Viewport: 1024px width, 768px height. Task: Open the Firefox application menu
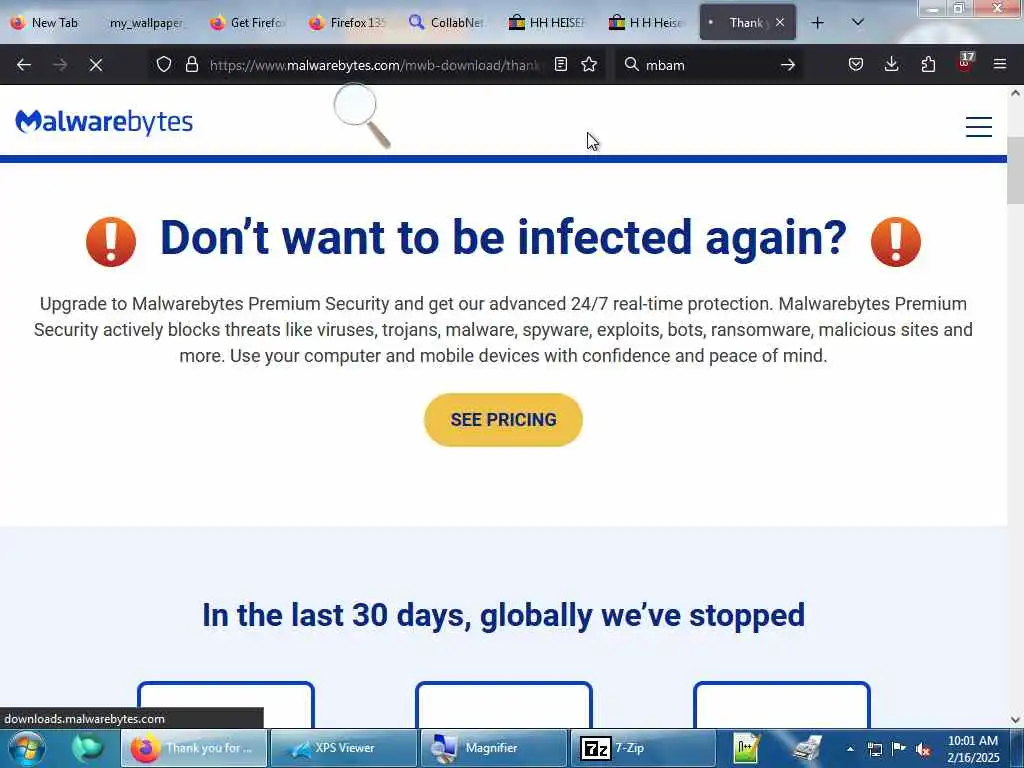point(1000,65)
